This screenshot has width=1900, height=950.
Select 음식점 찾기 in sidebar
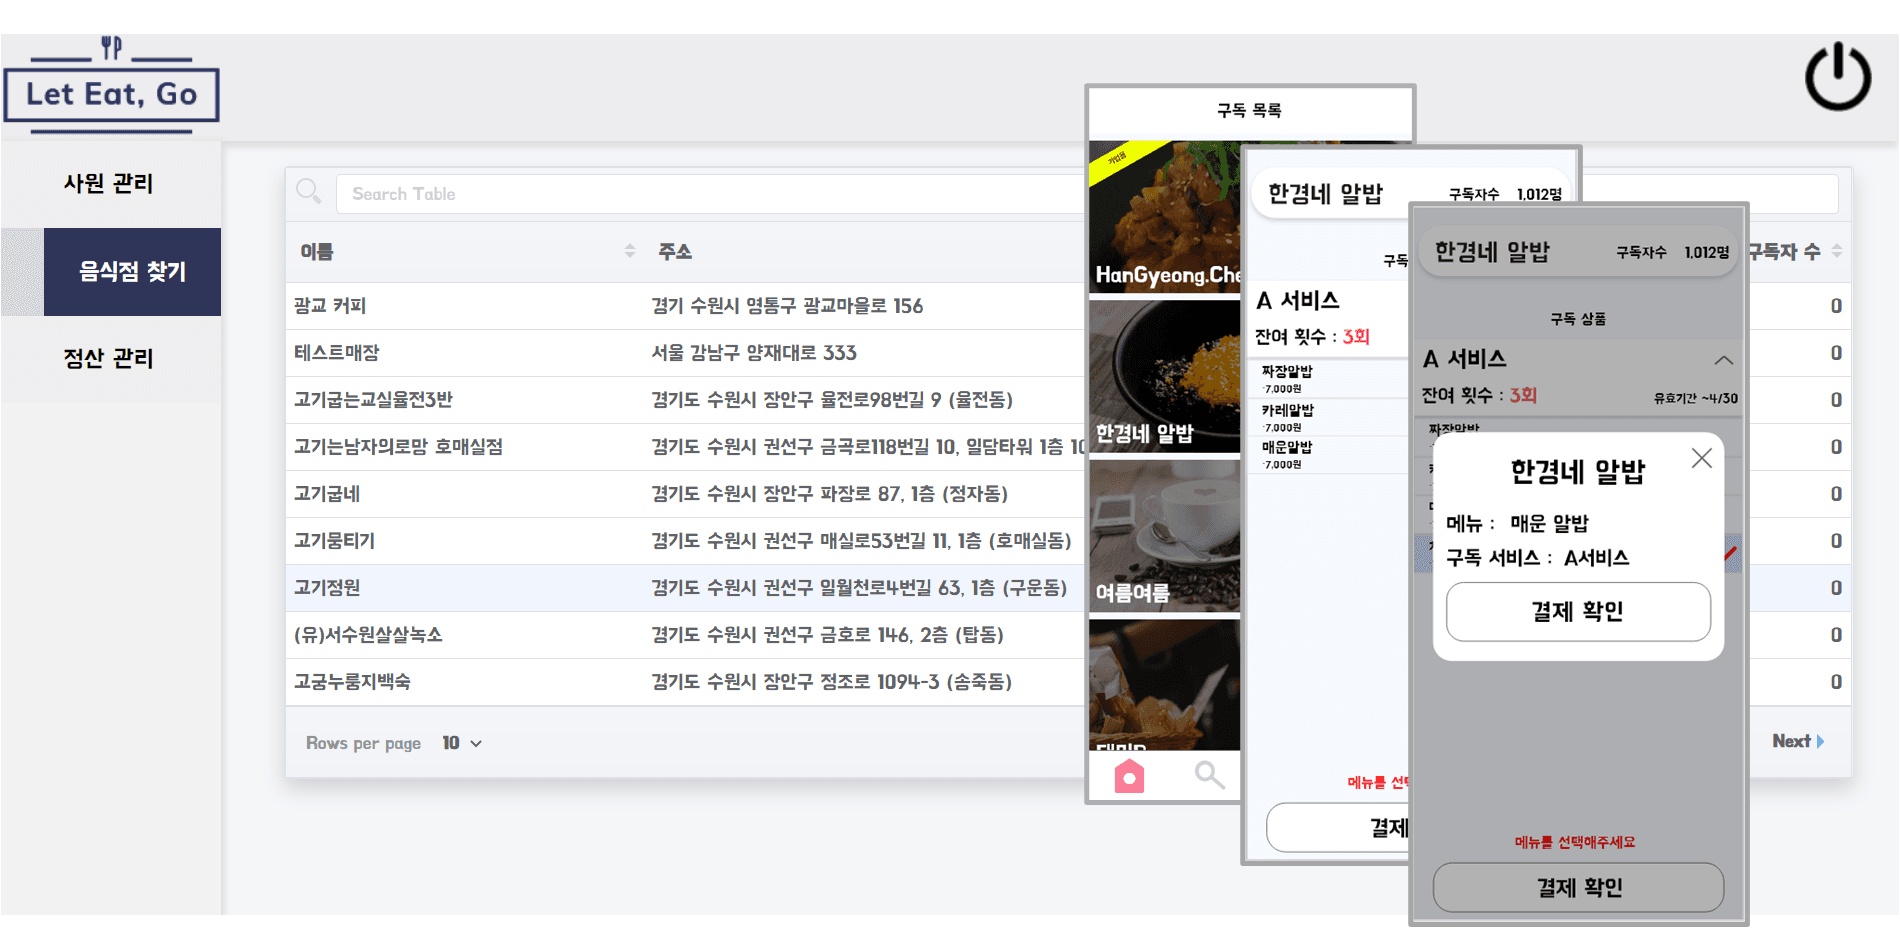click(132, 271)
